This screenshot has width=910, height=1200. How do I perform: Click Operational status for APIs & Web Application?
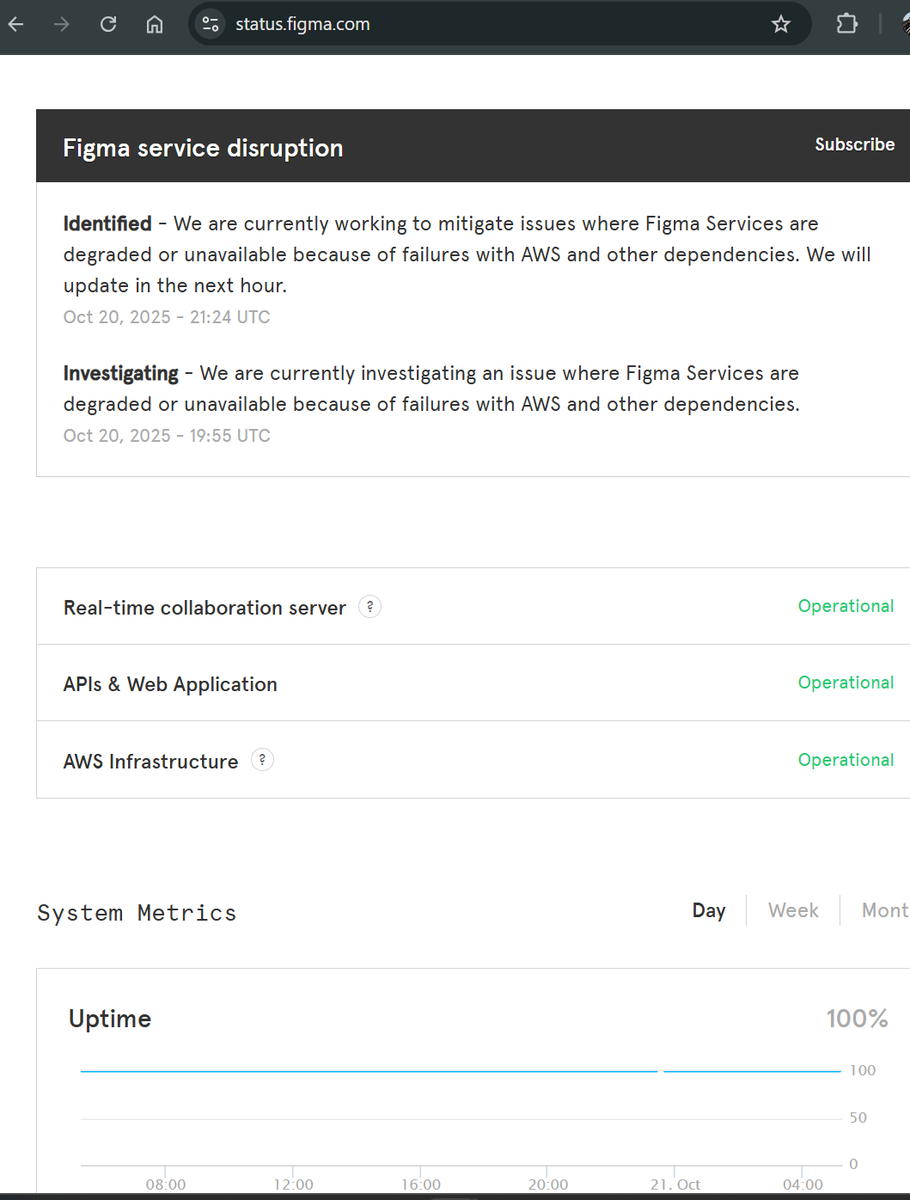(846, 683)
